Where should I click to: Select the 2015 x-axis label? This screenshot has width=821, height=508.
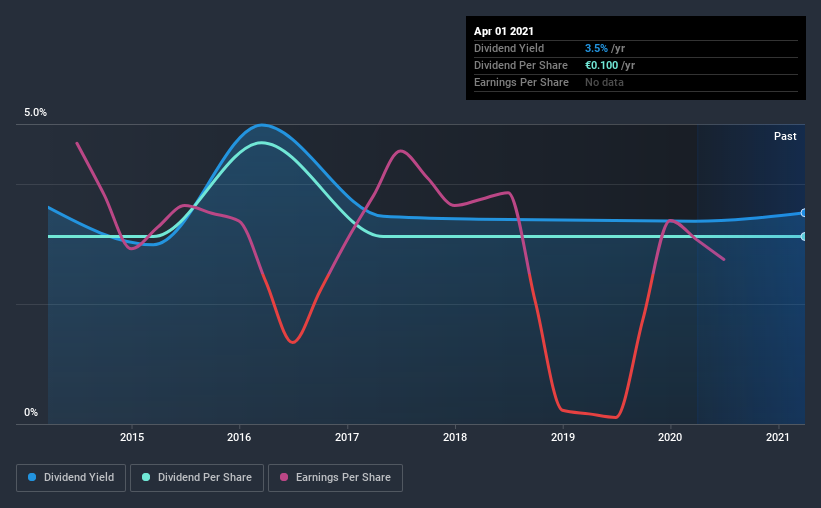132,437
